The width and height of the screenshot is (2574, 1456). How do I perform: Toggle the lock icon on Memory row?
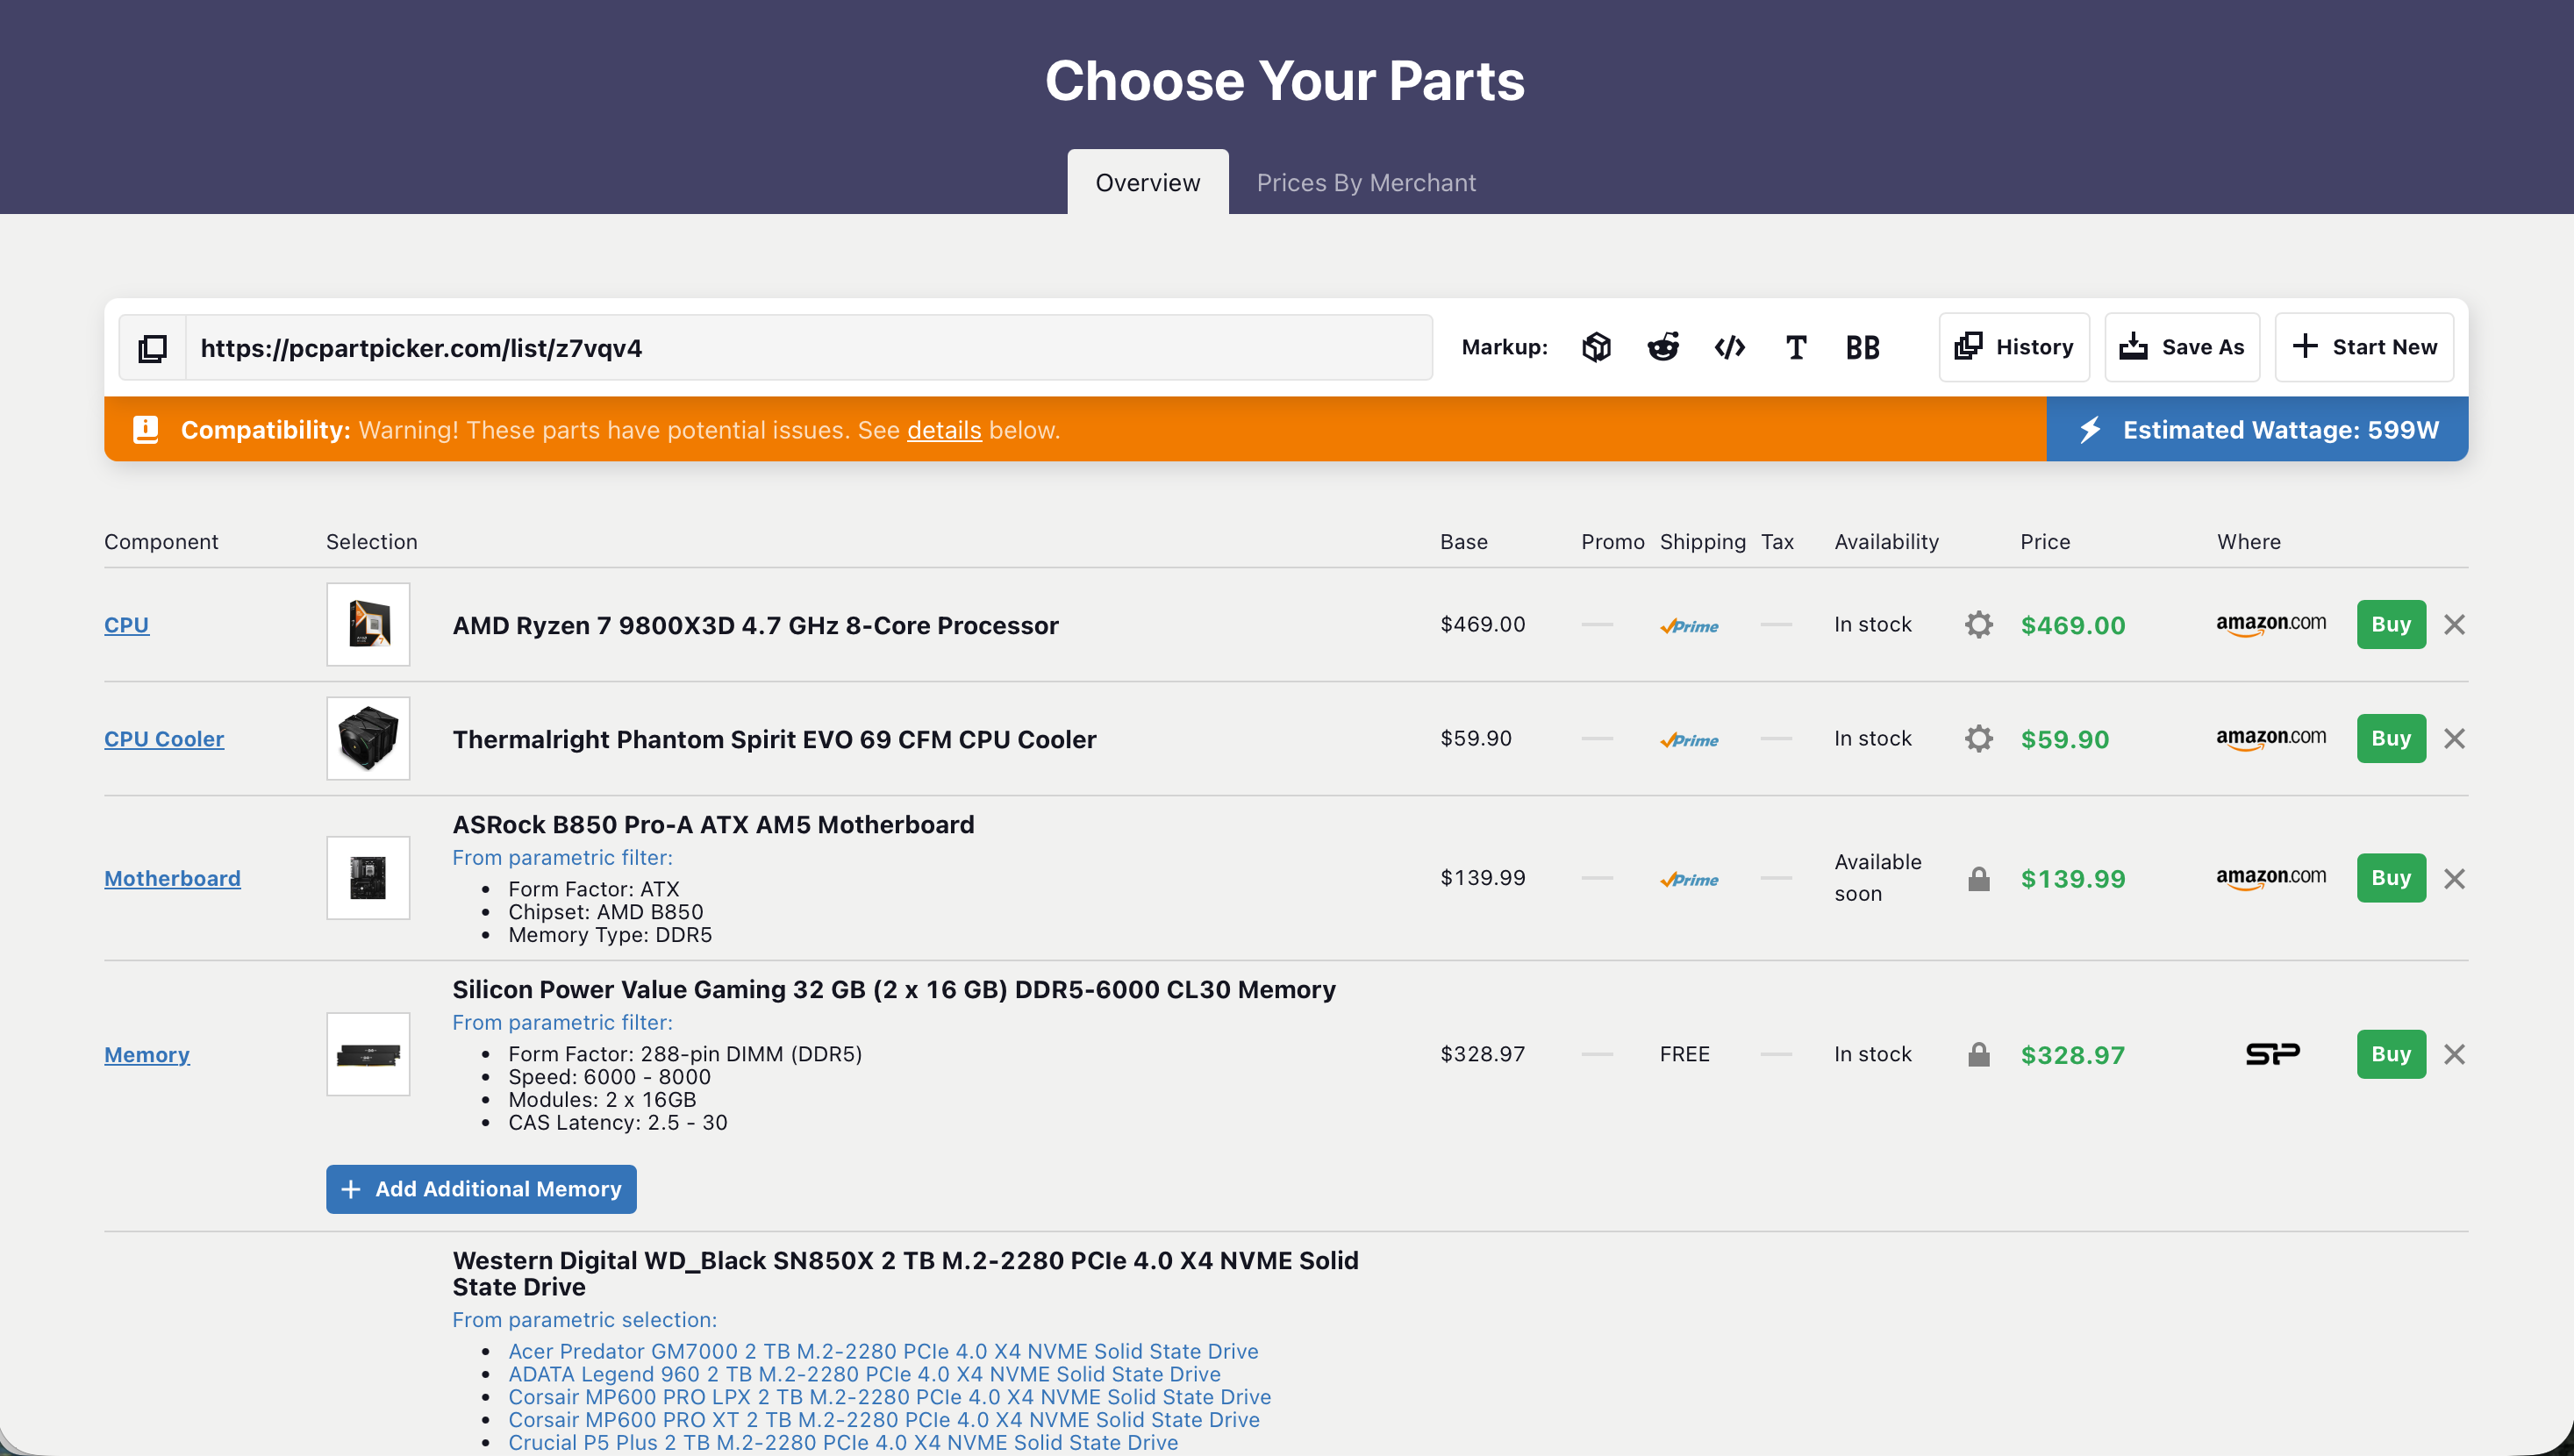(x=1978, y=1055)
